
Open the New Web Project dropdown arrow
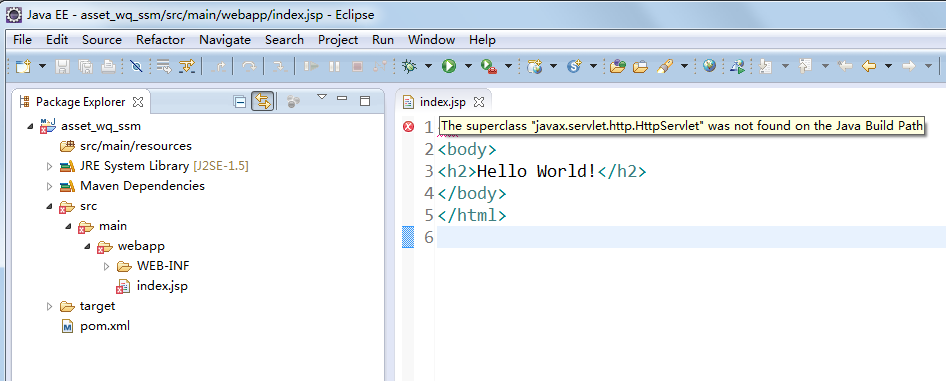point(553,66)
